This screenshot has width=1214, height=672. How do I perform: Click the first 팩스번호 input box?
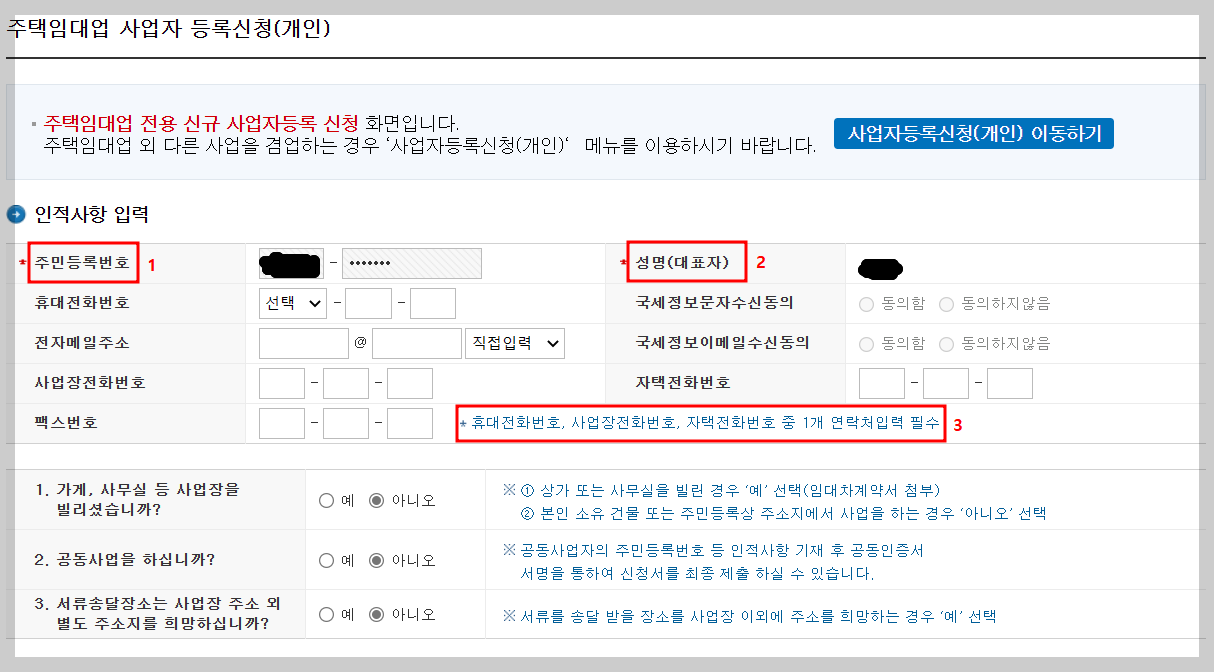pos(282,422)
